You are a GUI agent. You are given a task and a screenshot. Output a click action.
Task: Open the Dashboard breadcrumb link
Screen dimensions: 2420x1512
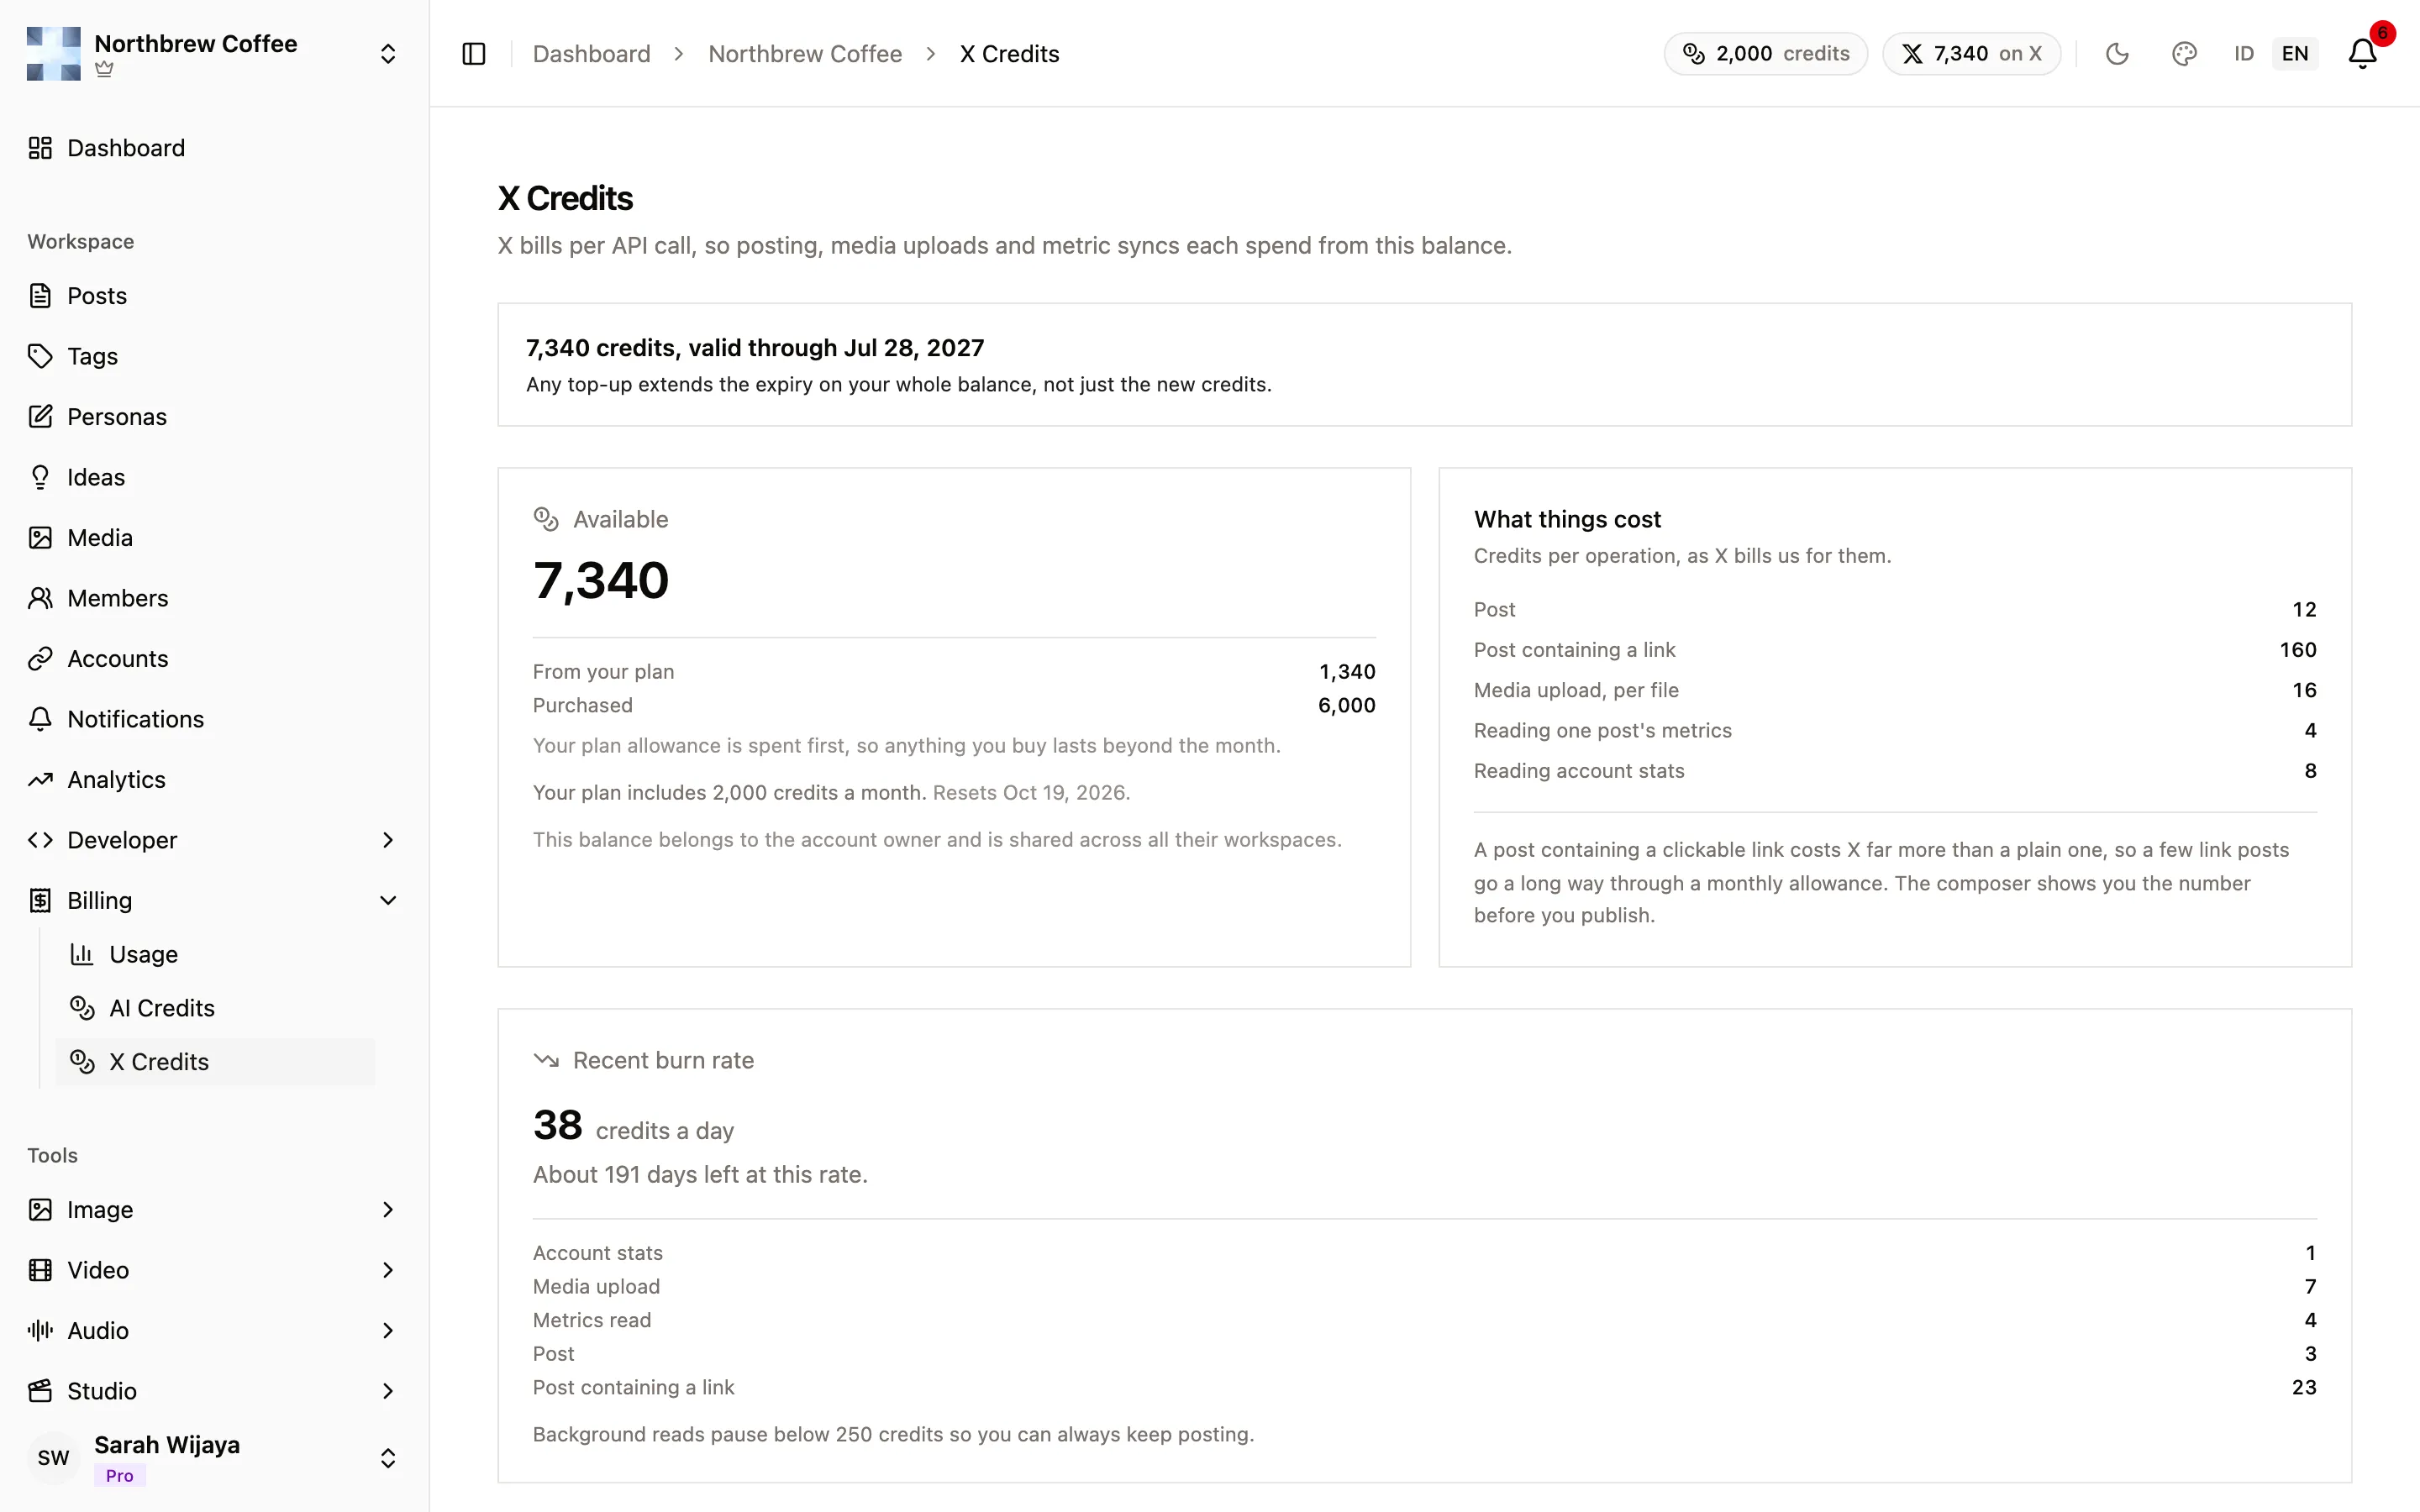pos(591,54)
